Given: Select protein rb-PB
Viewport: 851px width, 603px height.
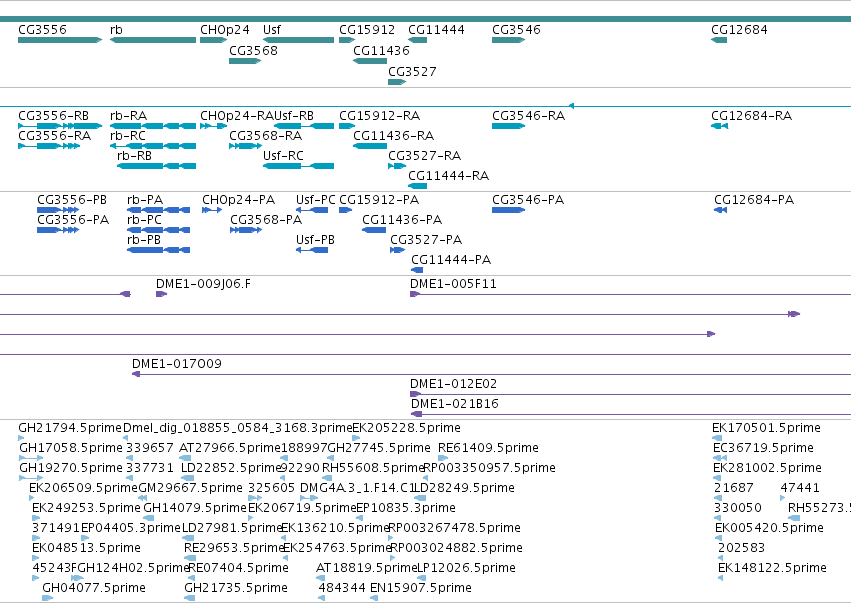Looking at the screenshot, I should point(158,250).
